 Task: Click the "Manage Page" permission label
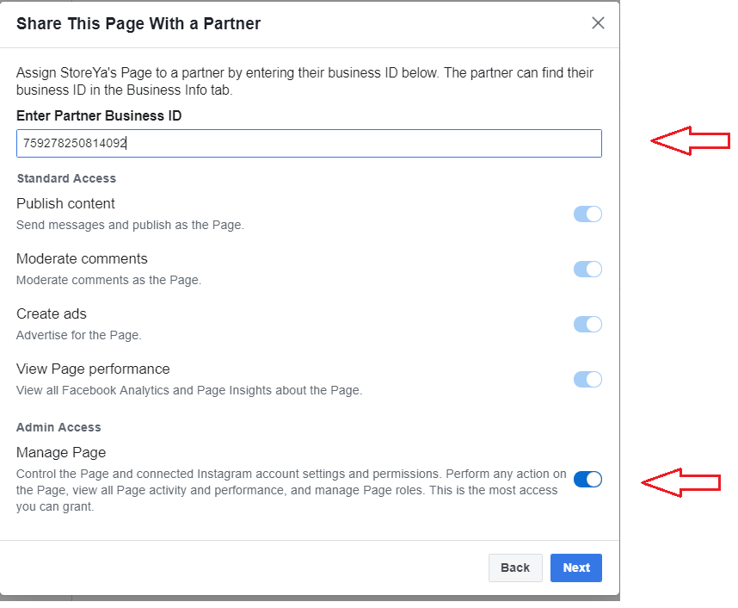(x=61, y=452)
